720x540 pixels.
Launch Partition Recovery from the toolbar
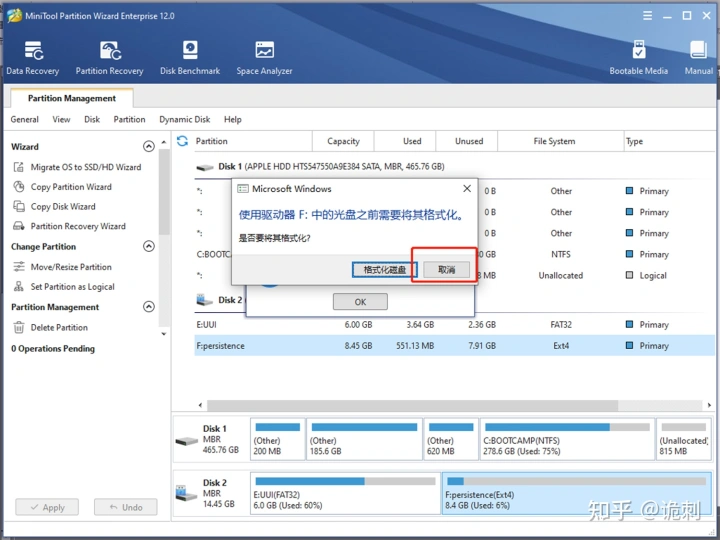(109, 58)
